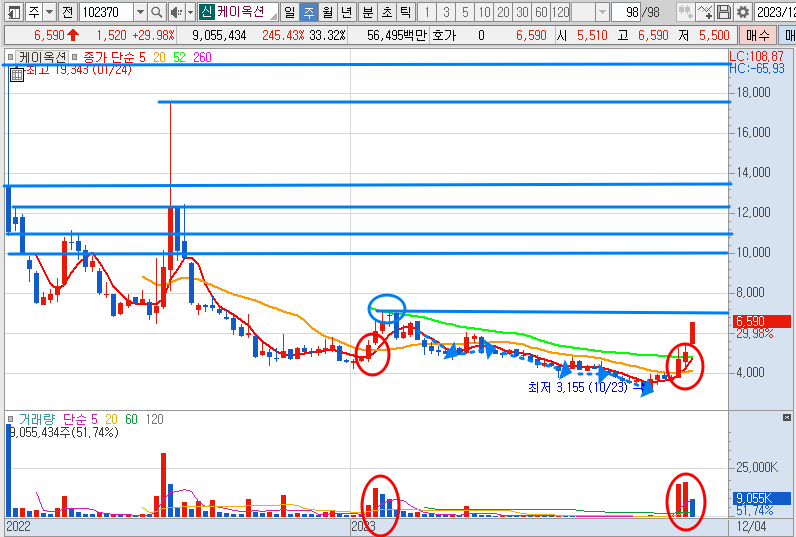
Task: Switch to the monthly 월 chart period
Action: pyautogui.click(x=327, y=12)
